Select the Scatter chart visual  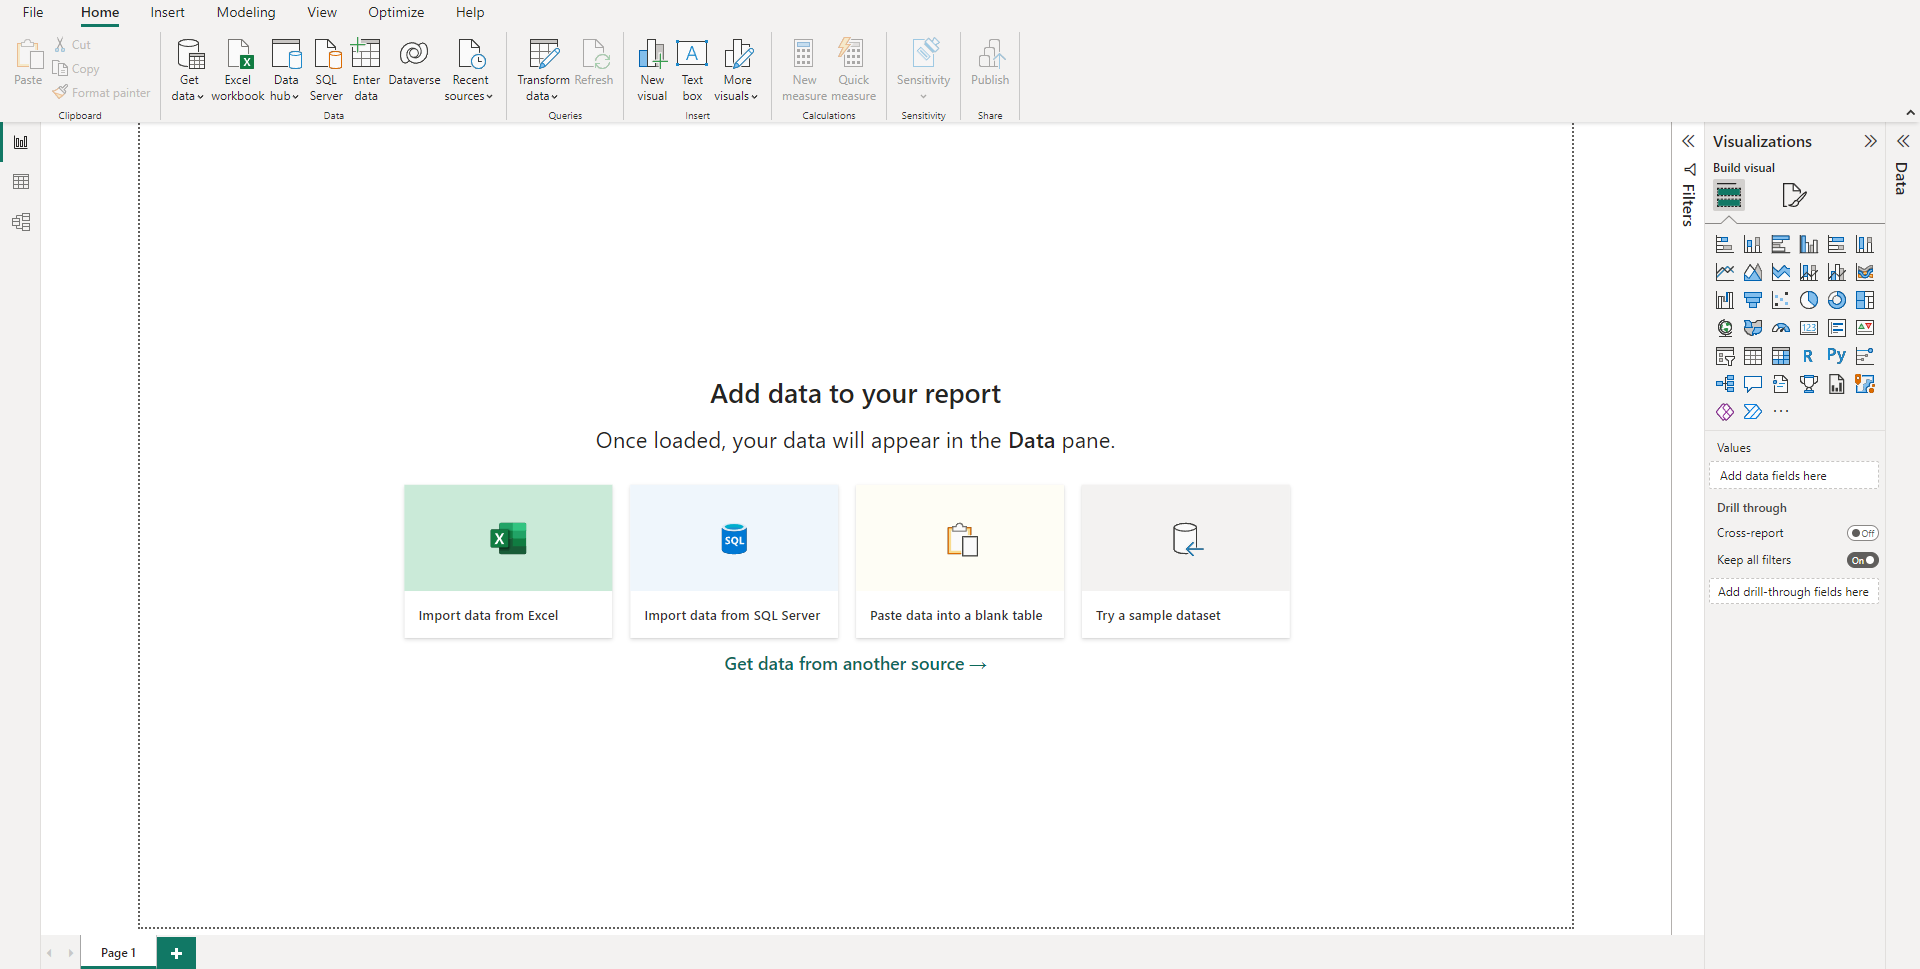(1781, 300)
